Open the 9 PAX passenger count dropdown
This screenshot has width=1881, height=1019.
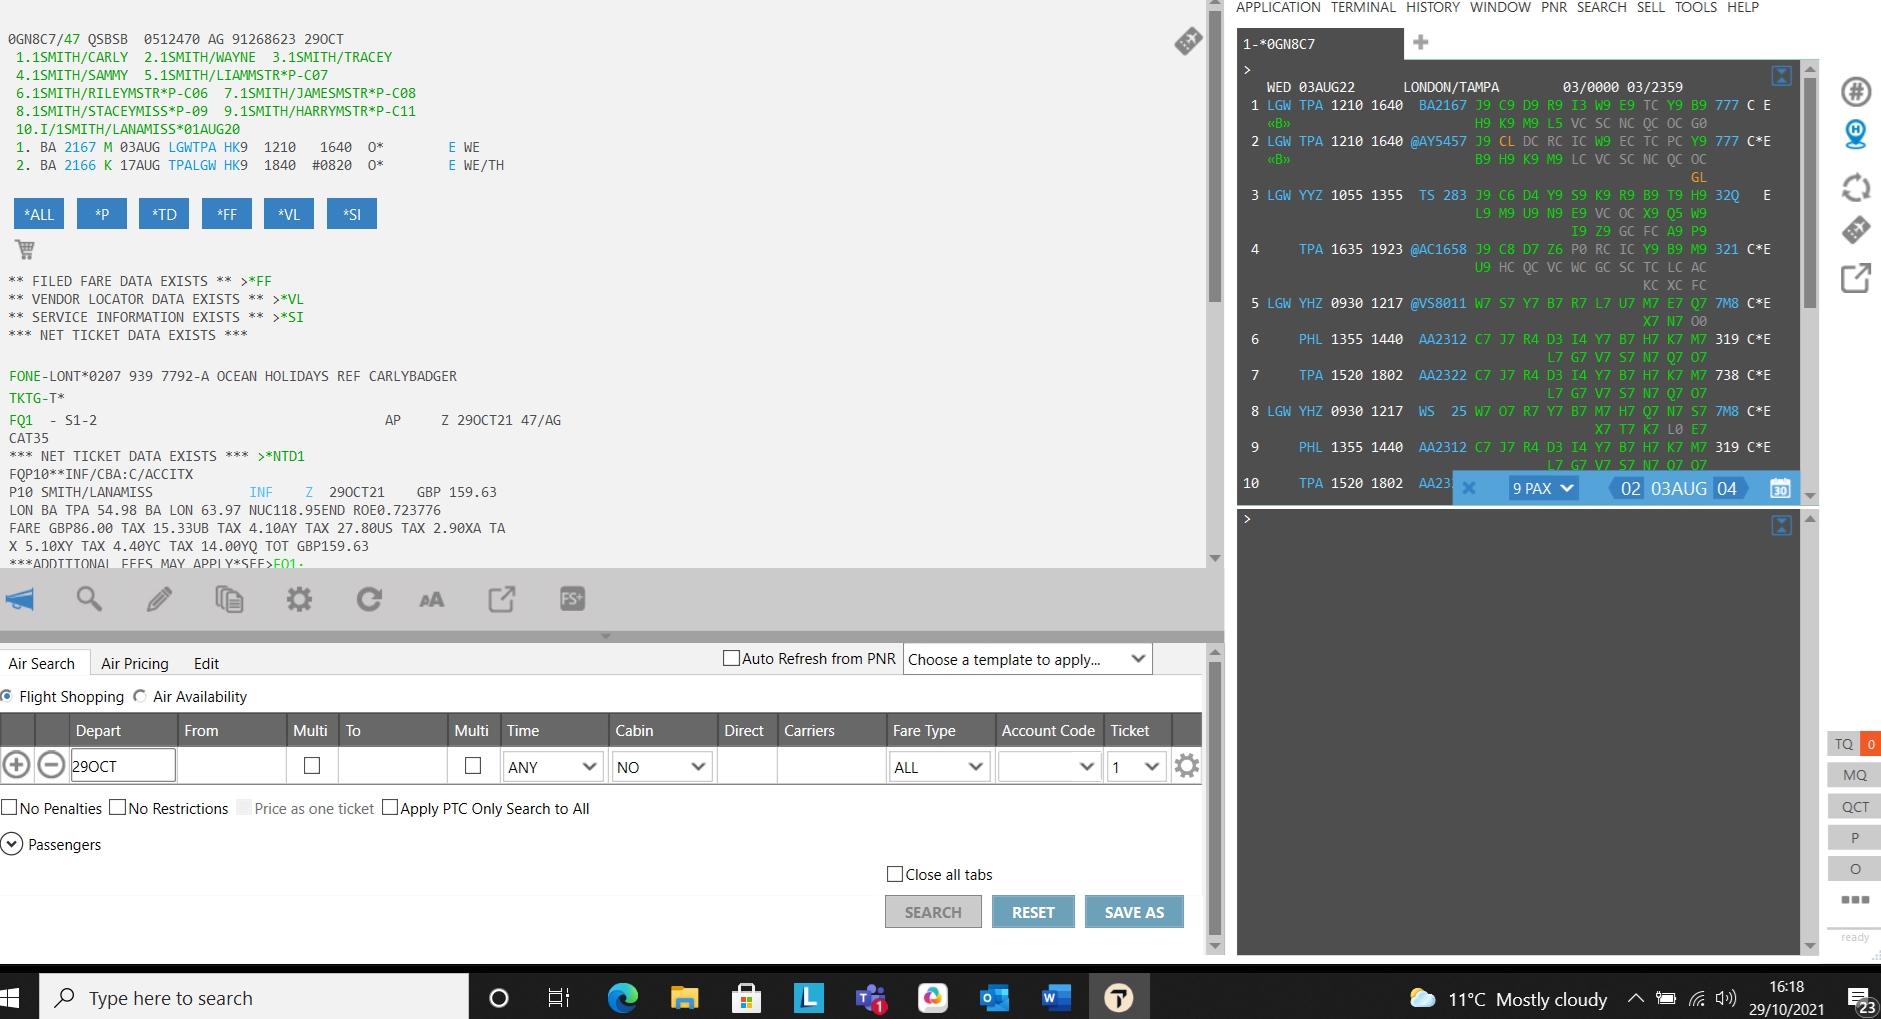1543,488
